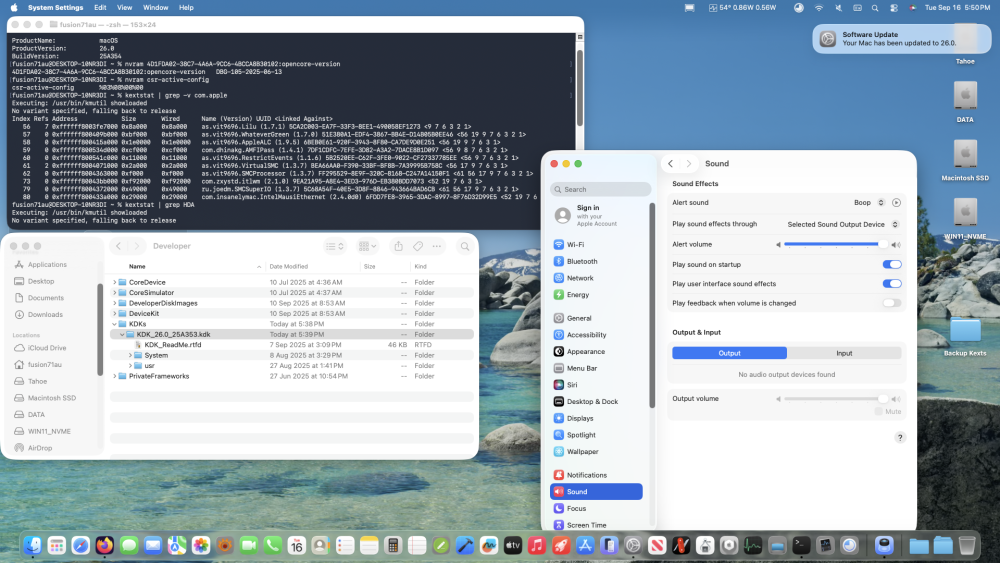Open News app in the Dock
The height and width of the screenshot is (563, 1000).
pyautogui.click(x=657, y=545)
